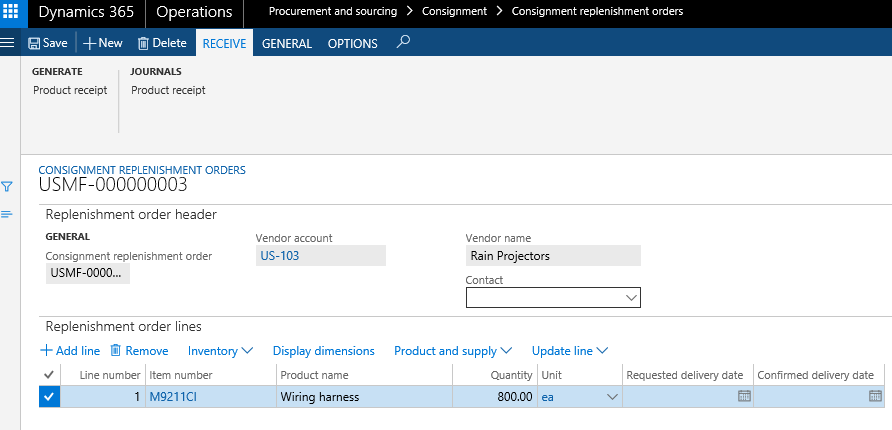Viewport: 892px width, 430px height.
Task: Click the Quantity field showing 800.00
Action: point(494,397)
